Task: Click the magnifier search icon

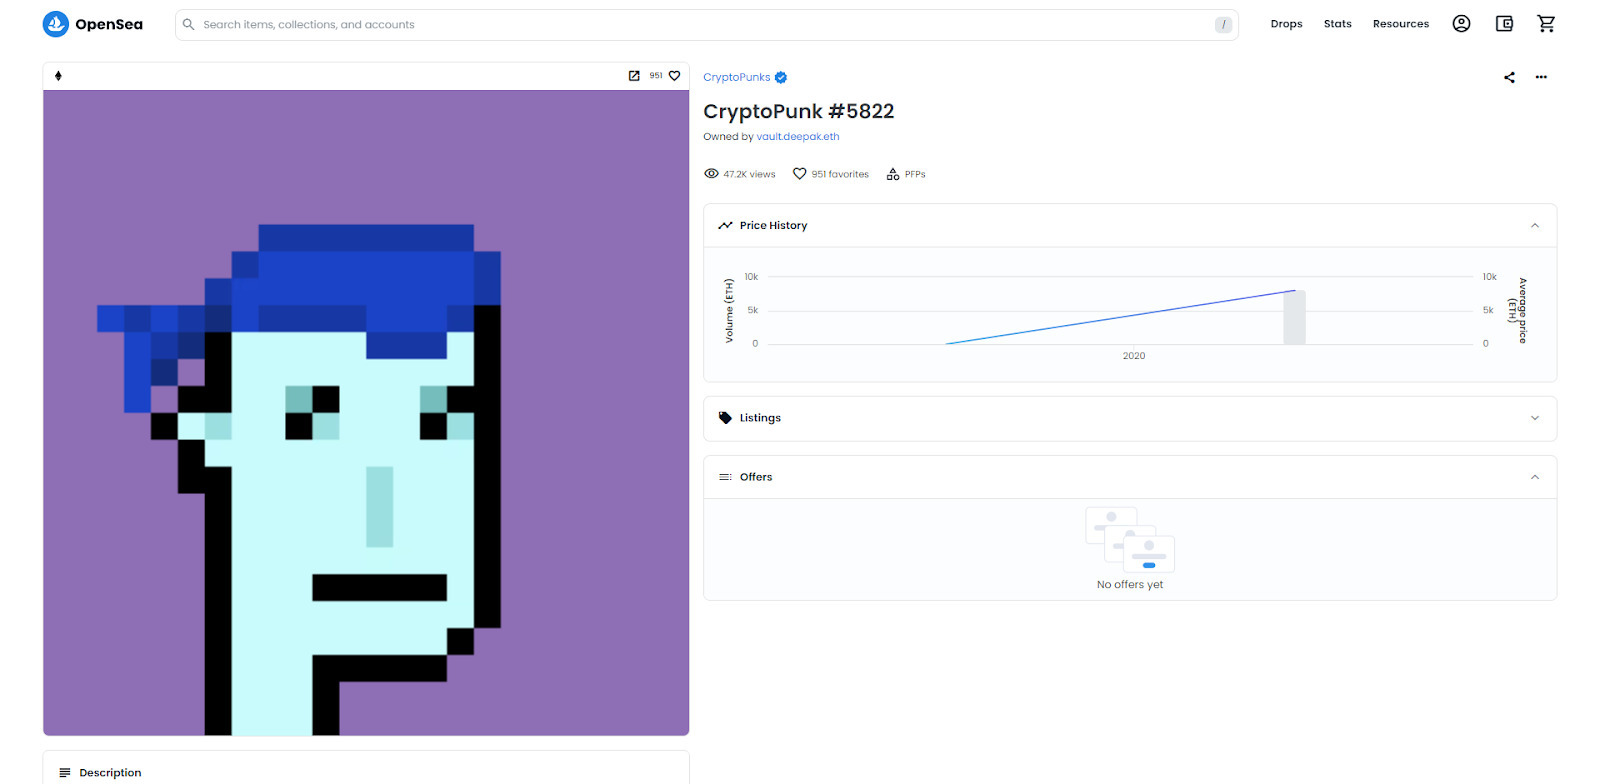Action: click(188, 24)
